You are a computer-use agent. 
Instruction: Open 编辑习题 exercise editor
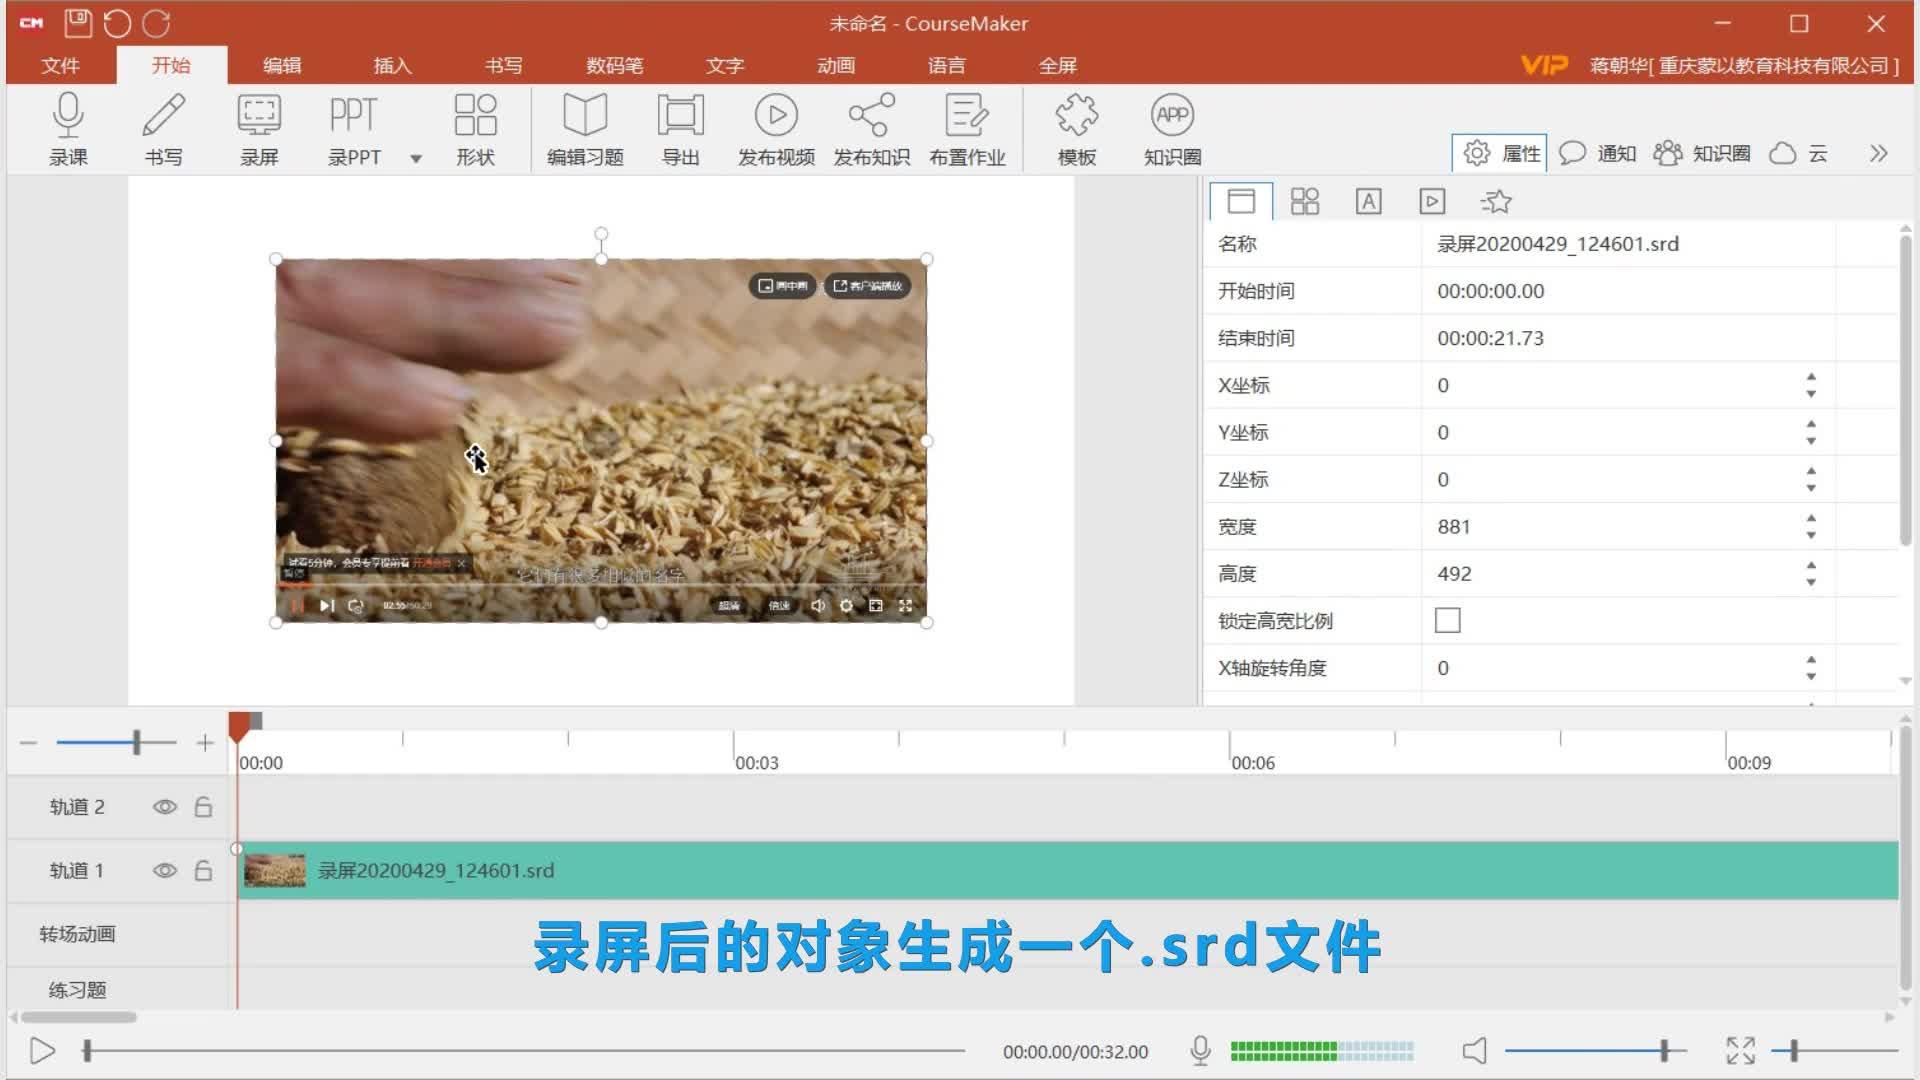pyautogui.click(x=585, y=128)
